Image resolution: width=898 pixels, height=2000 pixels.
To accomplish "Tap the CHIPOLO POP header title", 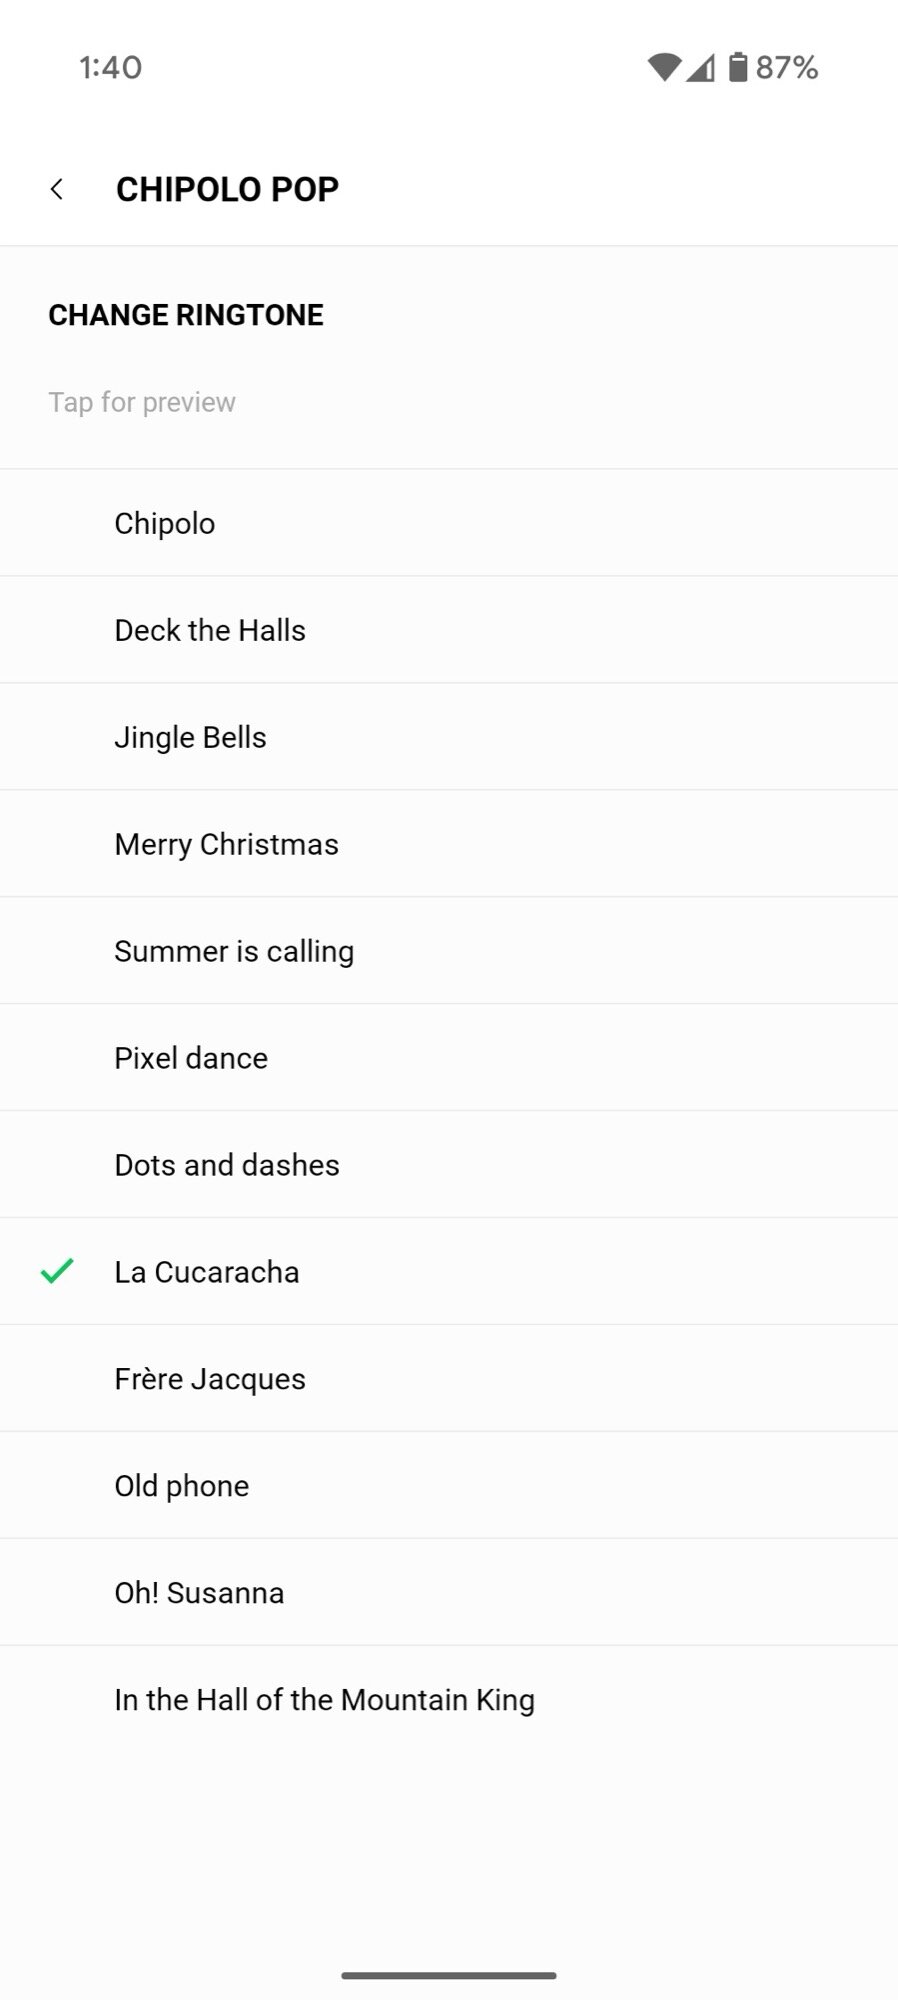I will (x=227, y=189).
